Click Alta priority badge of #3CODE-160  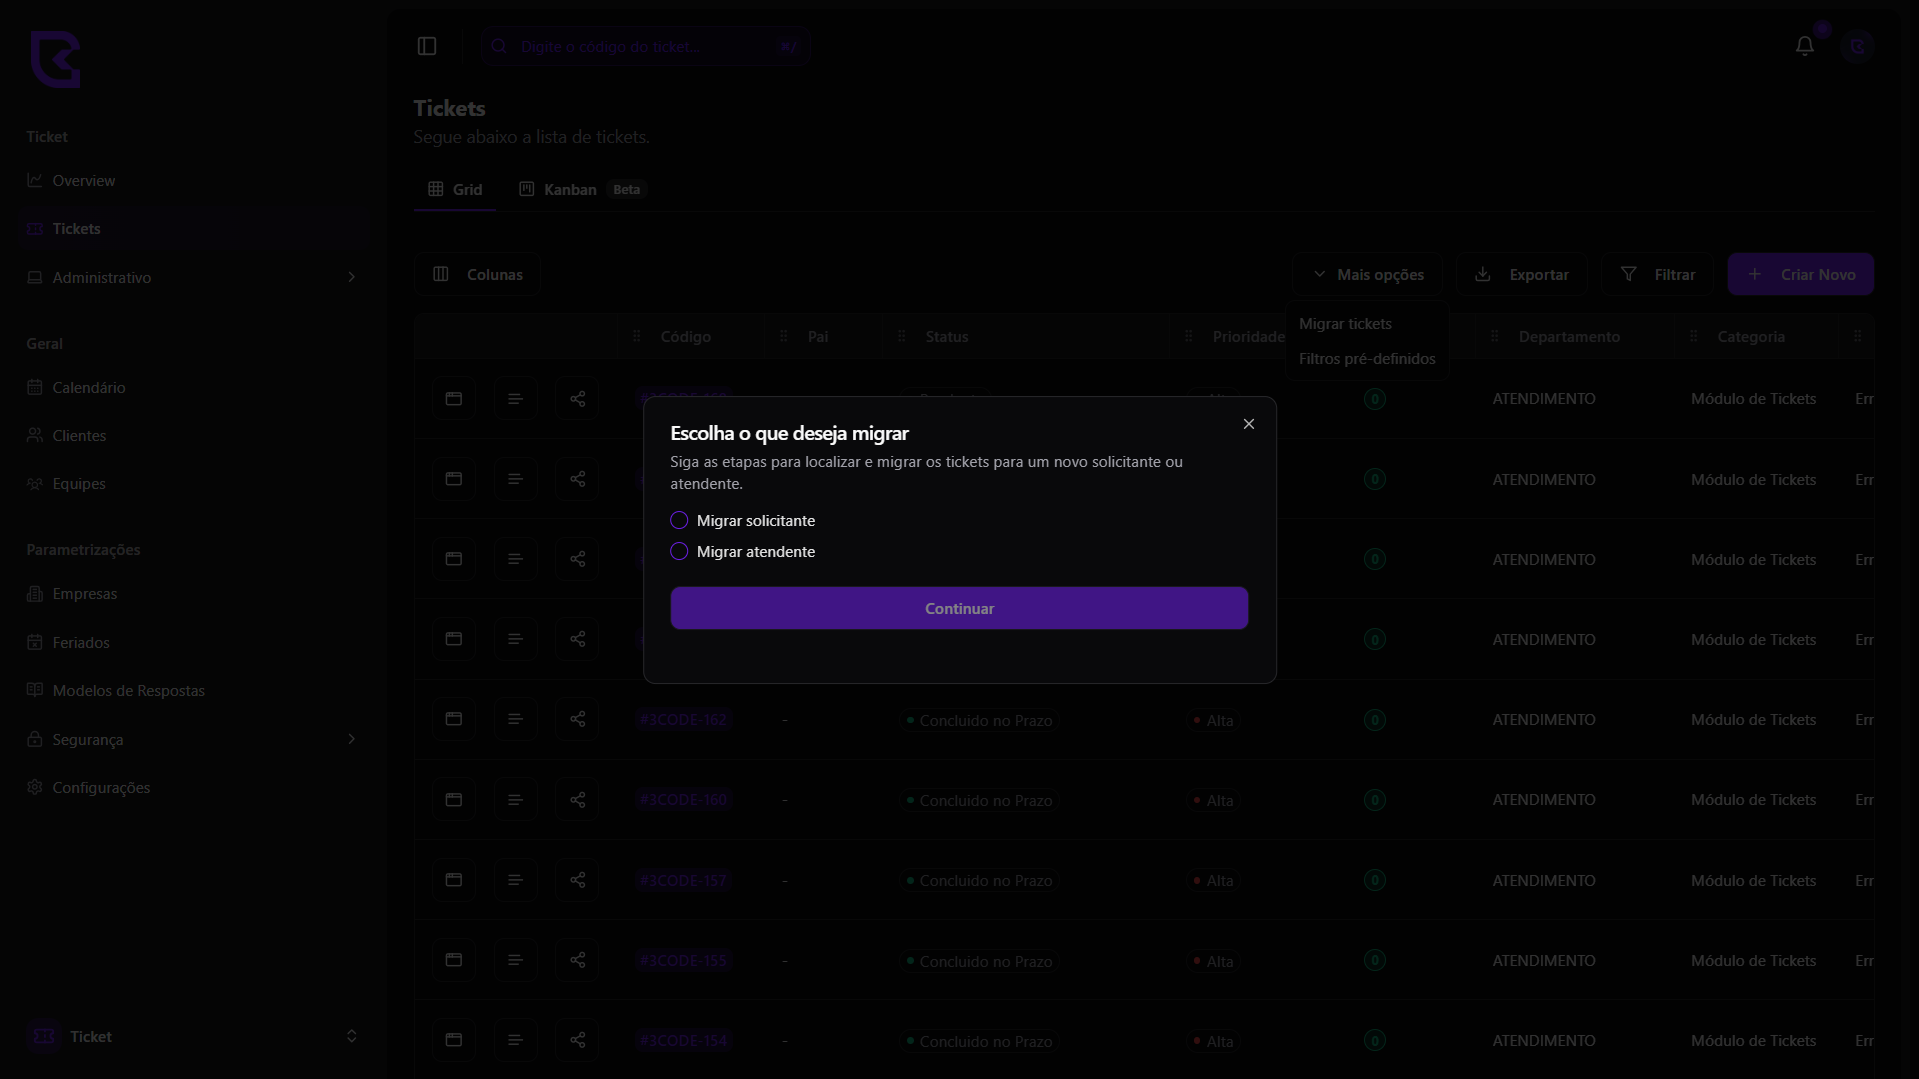1212,800
